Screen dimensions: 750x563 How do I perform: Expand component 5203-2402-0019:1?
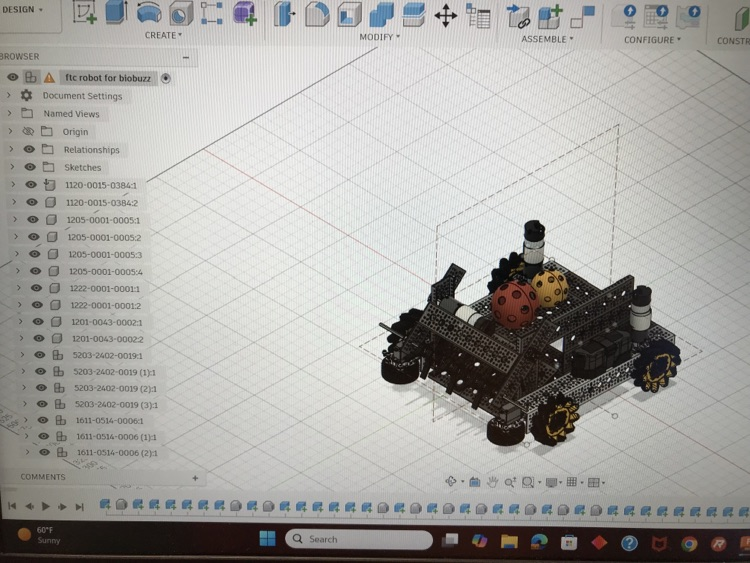coord(22,355)
